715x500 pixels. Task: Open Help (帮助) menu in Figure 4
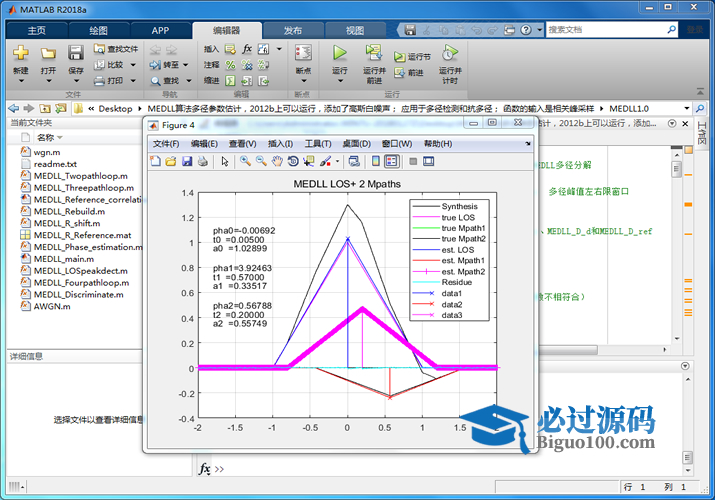438,144
